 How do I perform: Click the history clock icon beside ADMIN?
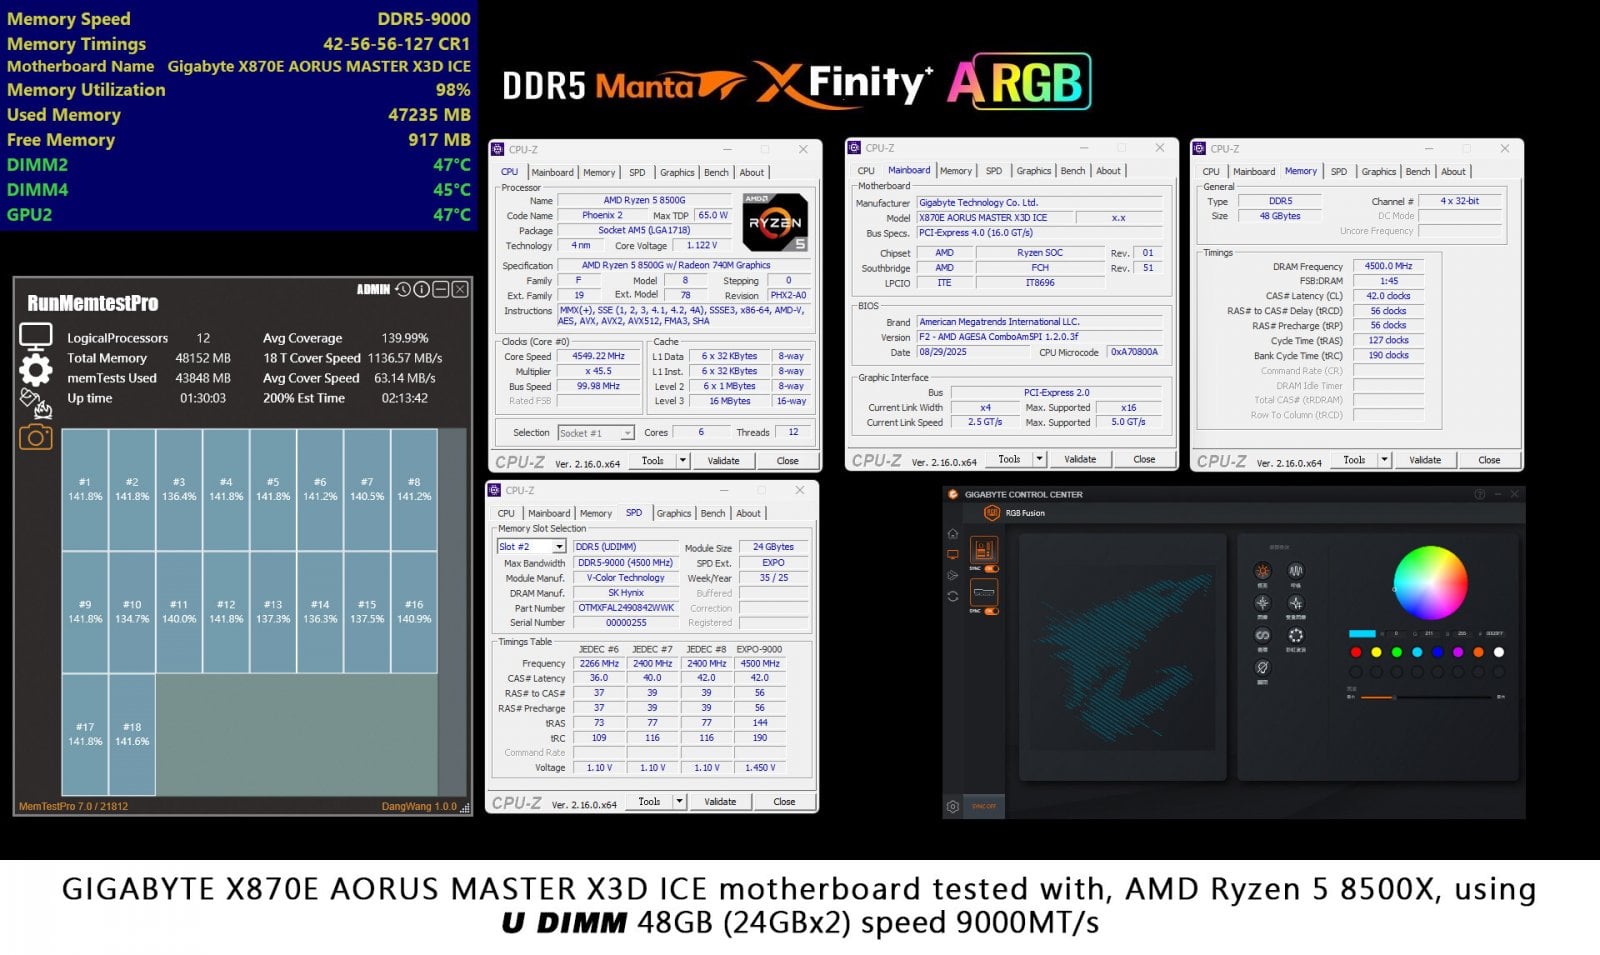402,290
